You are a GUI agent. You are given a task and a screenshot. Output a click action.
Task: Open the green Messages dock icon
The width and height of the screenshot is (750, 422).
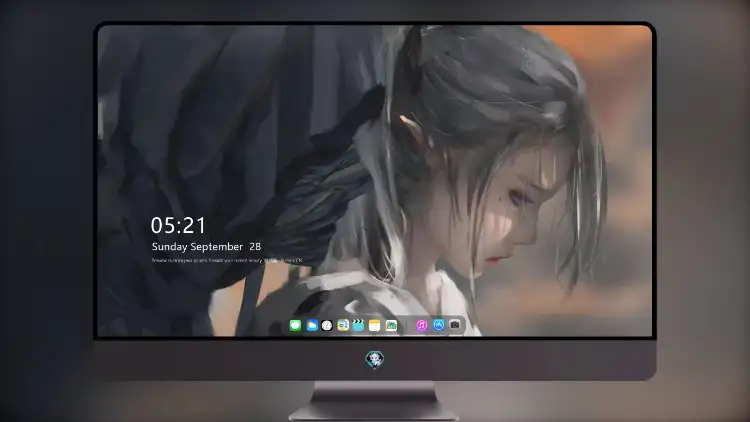click(295, 325)
